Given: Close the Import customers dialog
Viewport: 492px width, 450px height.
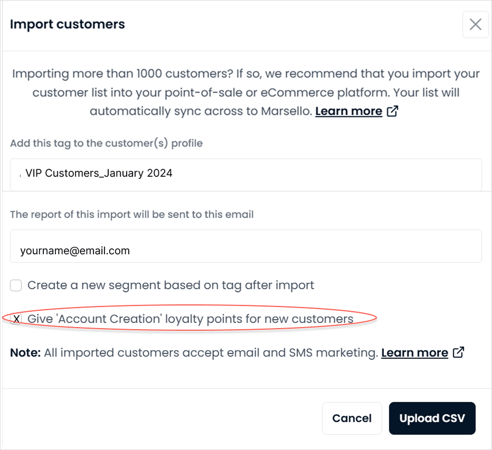Looking at the screenshot, I should tap(475, 24).
